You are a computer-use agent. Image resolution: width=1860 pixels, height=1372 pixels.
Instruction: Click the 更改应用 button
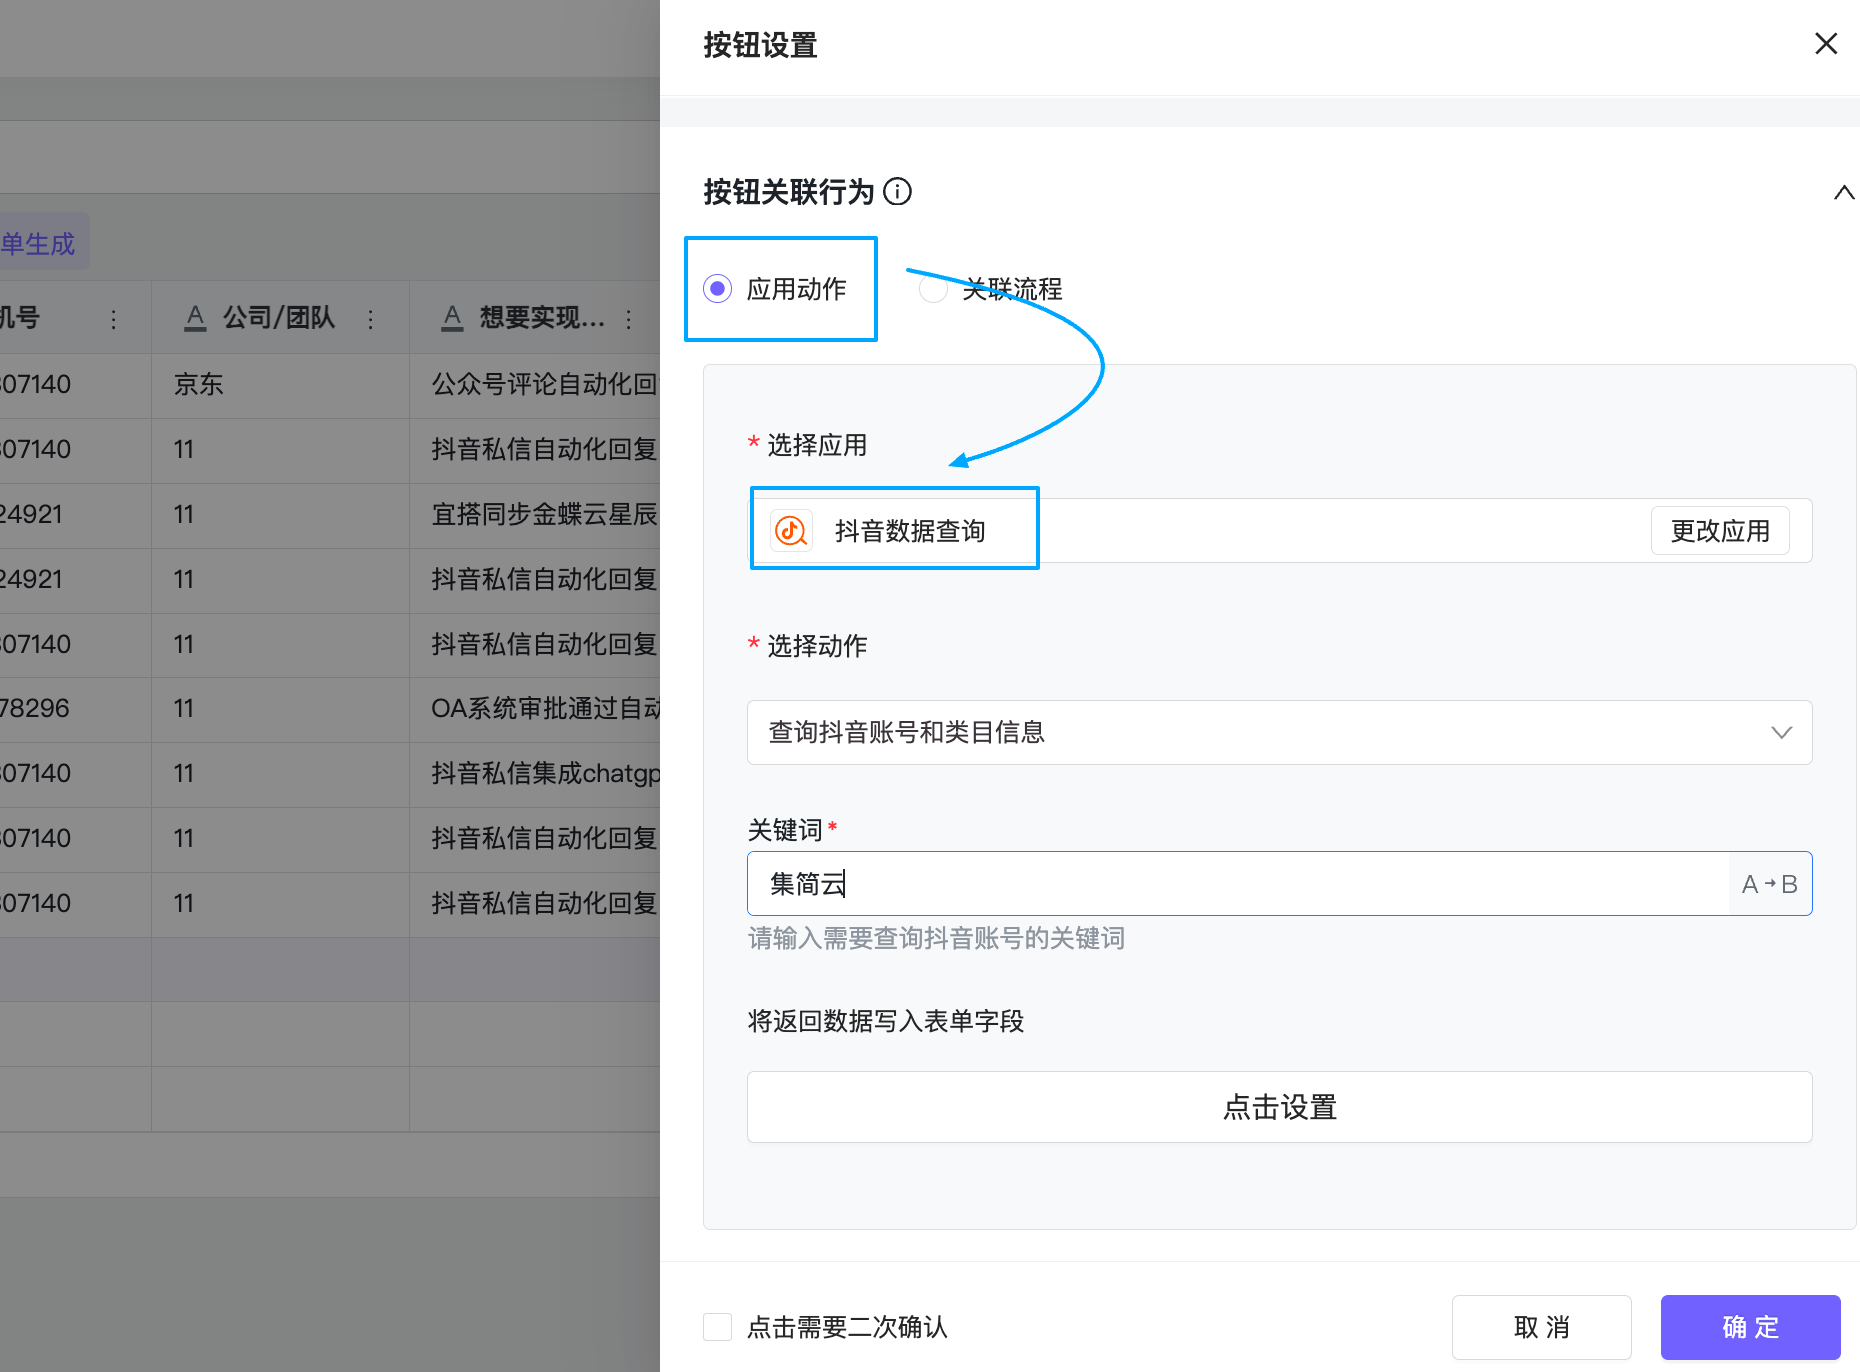click(1720, 530)
